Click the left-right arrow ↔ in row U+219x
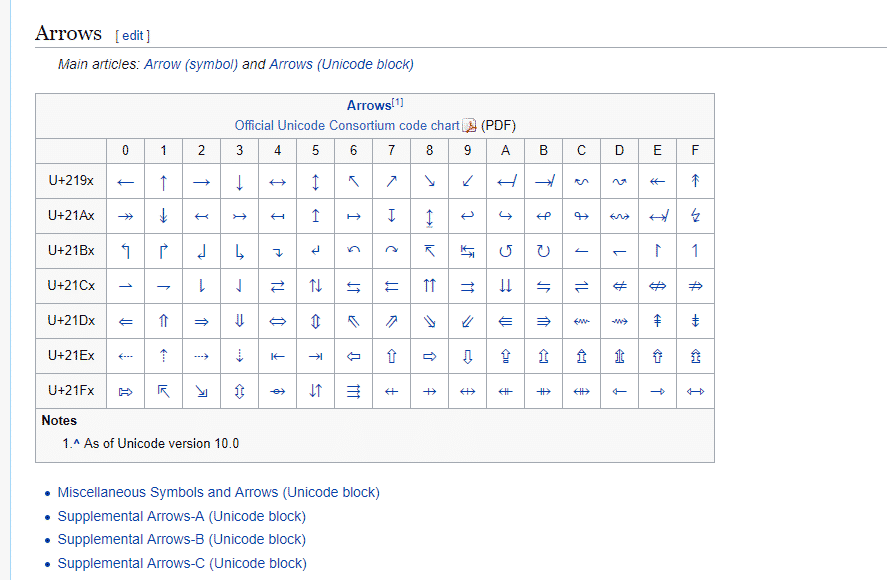887x580 pixels. tap(277, 182)
